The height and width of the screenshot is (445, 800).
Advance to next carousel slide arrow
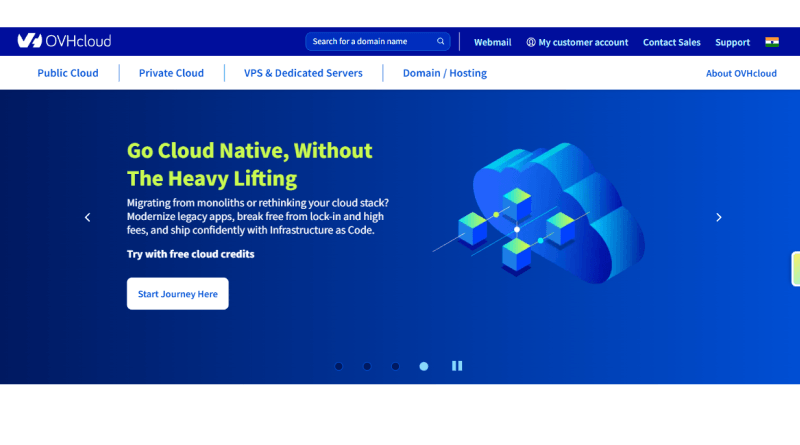(x=718, y=217)
